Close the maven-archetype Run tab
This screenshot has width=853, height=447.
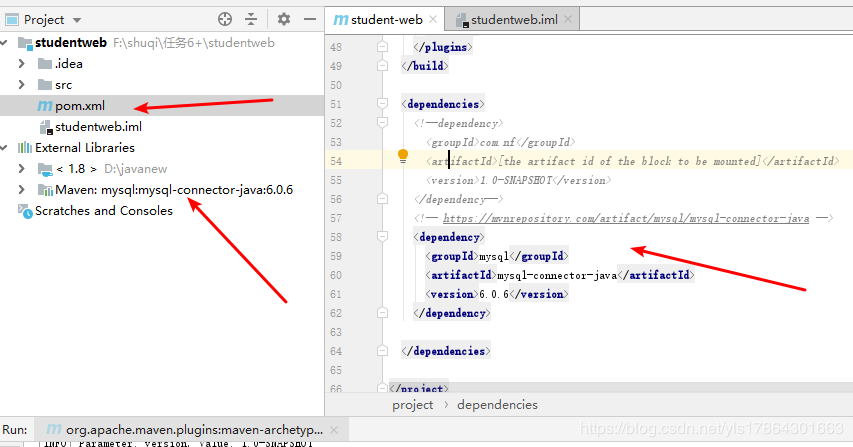pyautogui.click(x=334, y=430)
